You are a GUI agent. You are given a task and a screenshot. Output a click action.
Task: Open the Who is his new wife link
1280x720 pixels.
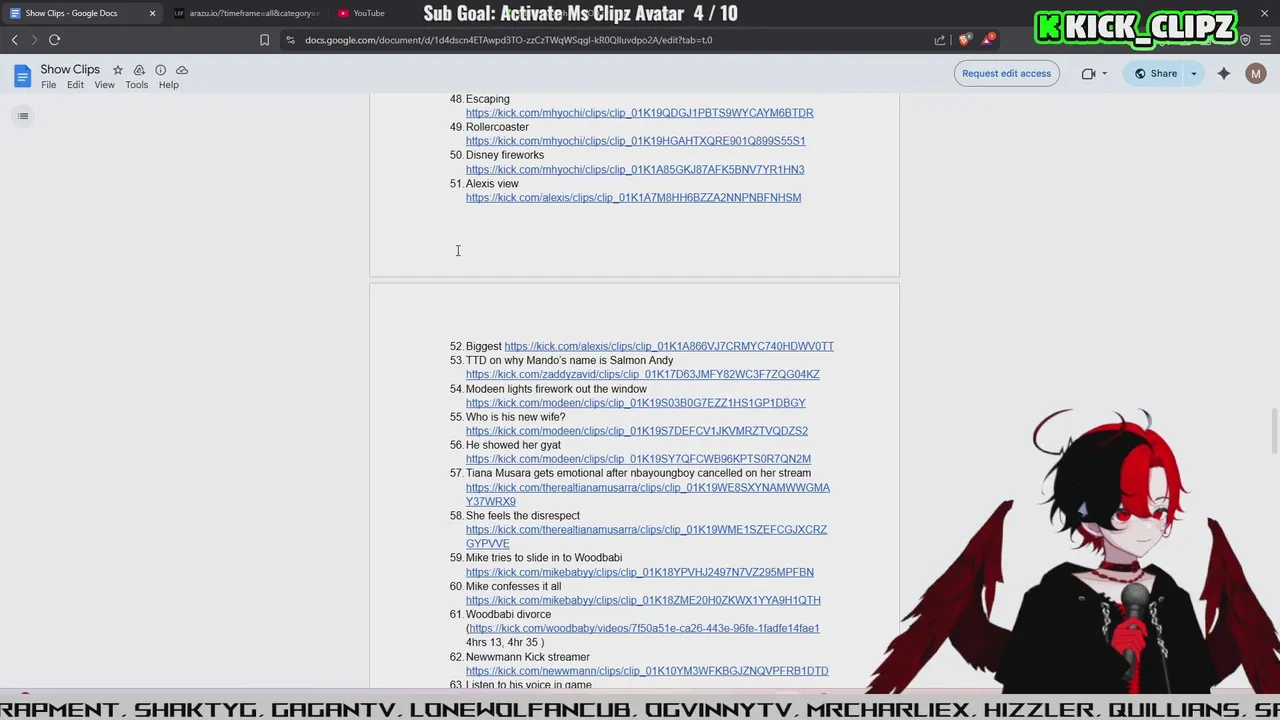pyautogui.click(x=637, y=431)
